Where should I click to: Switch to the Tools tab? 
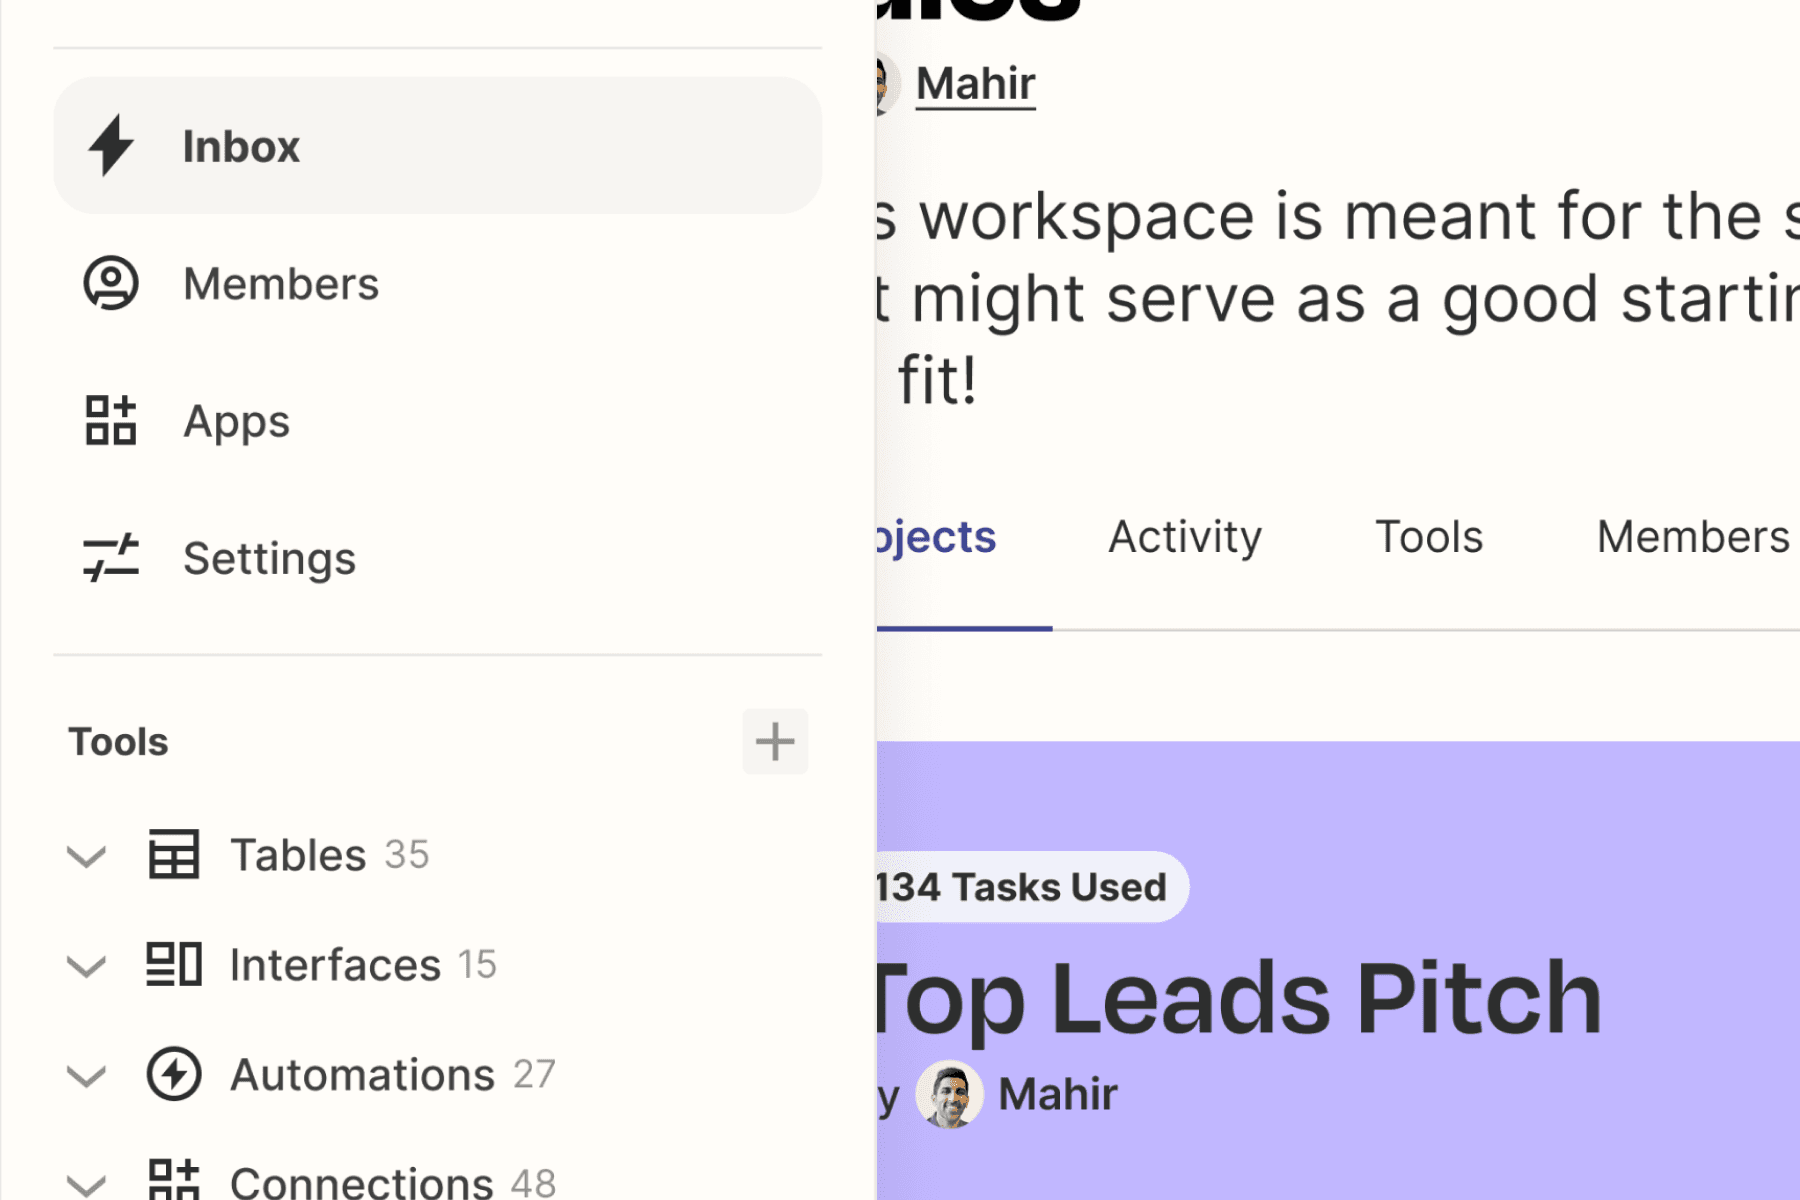[x=1429, y=537]
